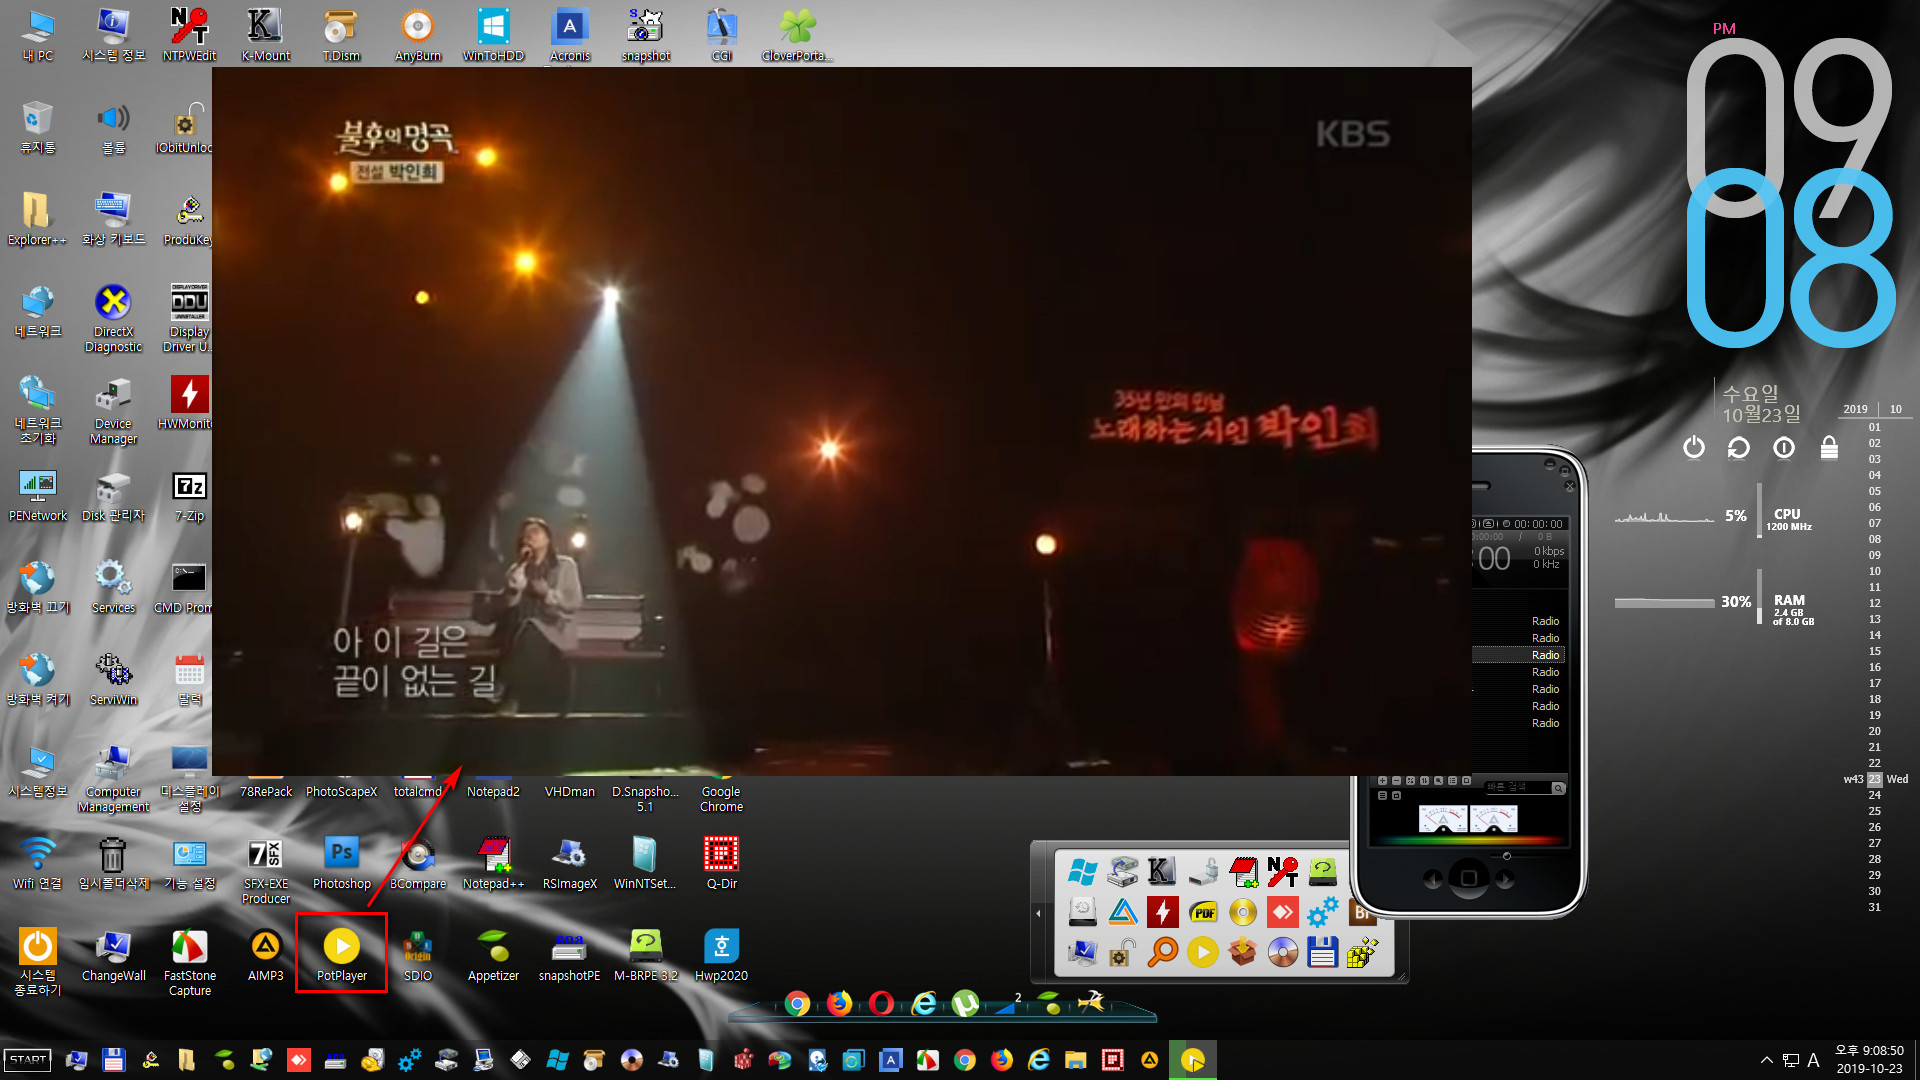This screenshot has height=1080, width=1920.
Task: Open the CGI desktop icon
Action: click(721, 35)
